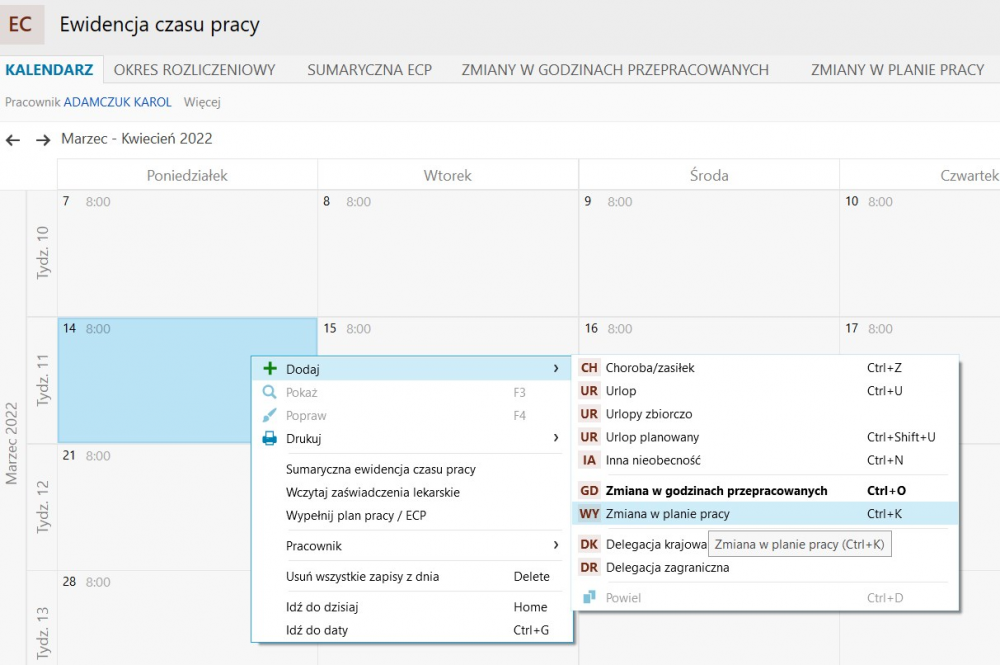Switch to OKRES ROZLICZENIOWY tab
The image size is (1000, 665).
click(194, 70)
